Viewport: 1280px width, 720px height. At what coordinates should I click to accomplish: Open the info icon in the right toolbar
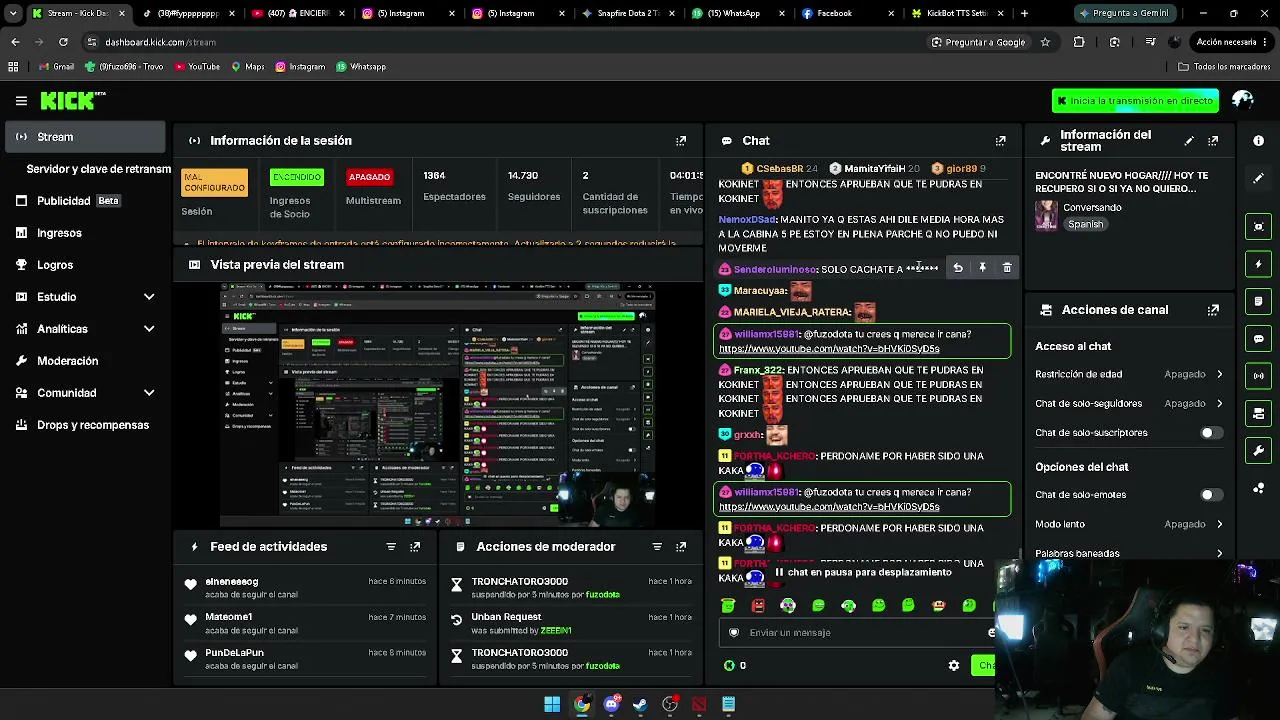pos(1258,141)
